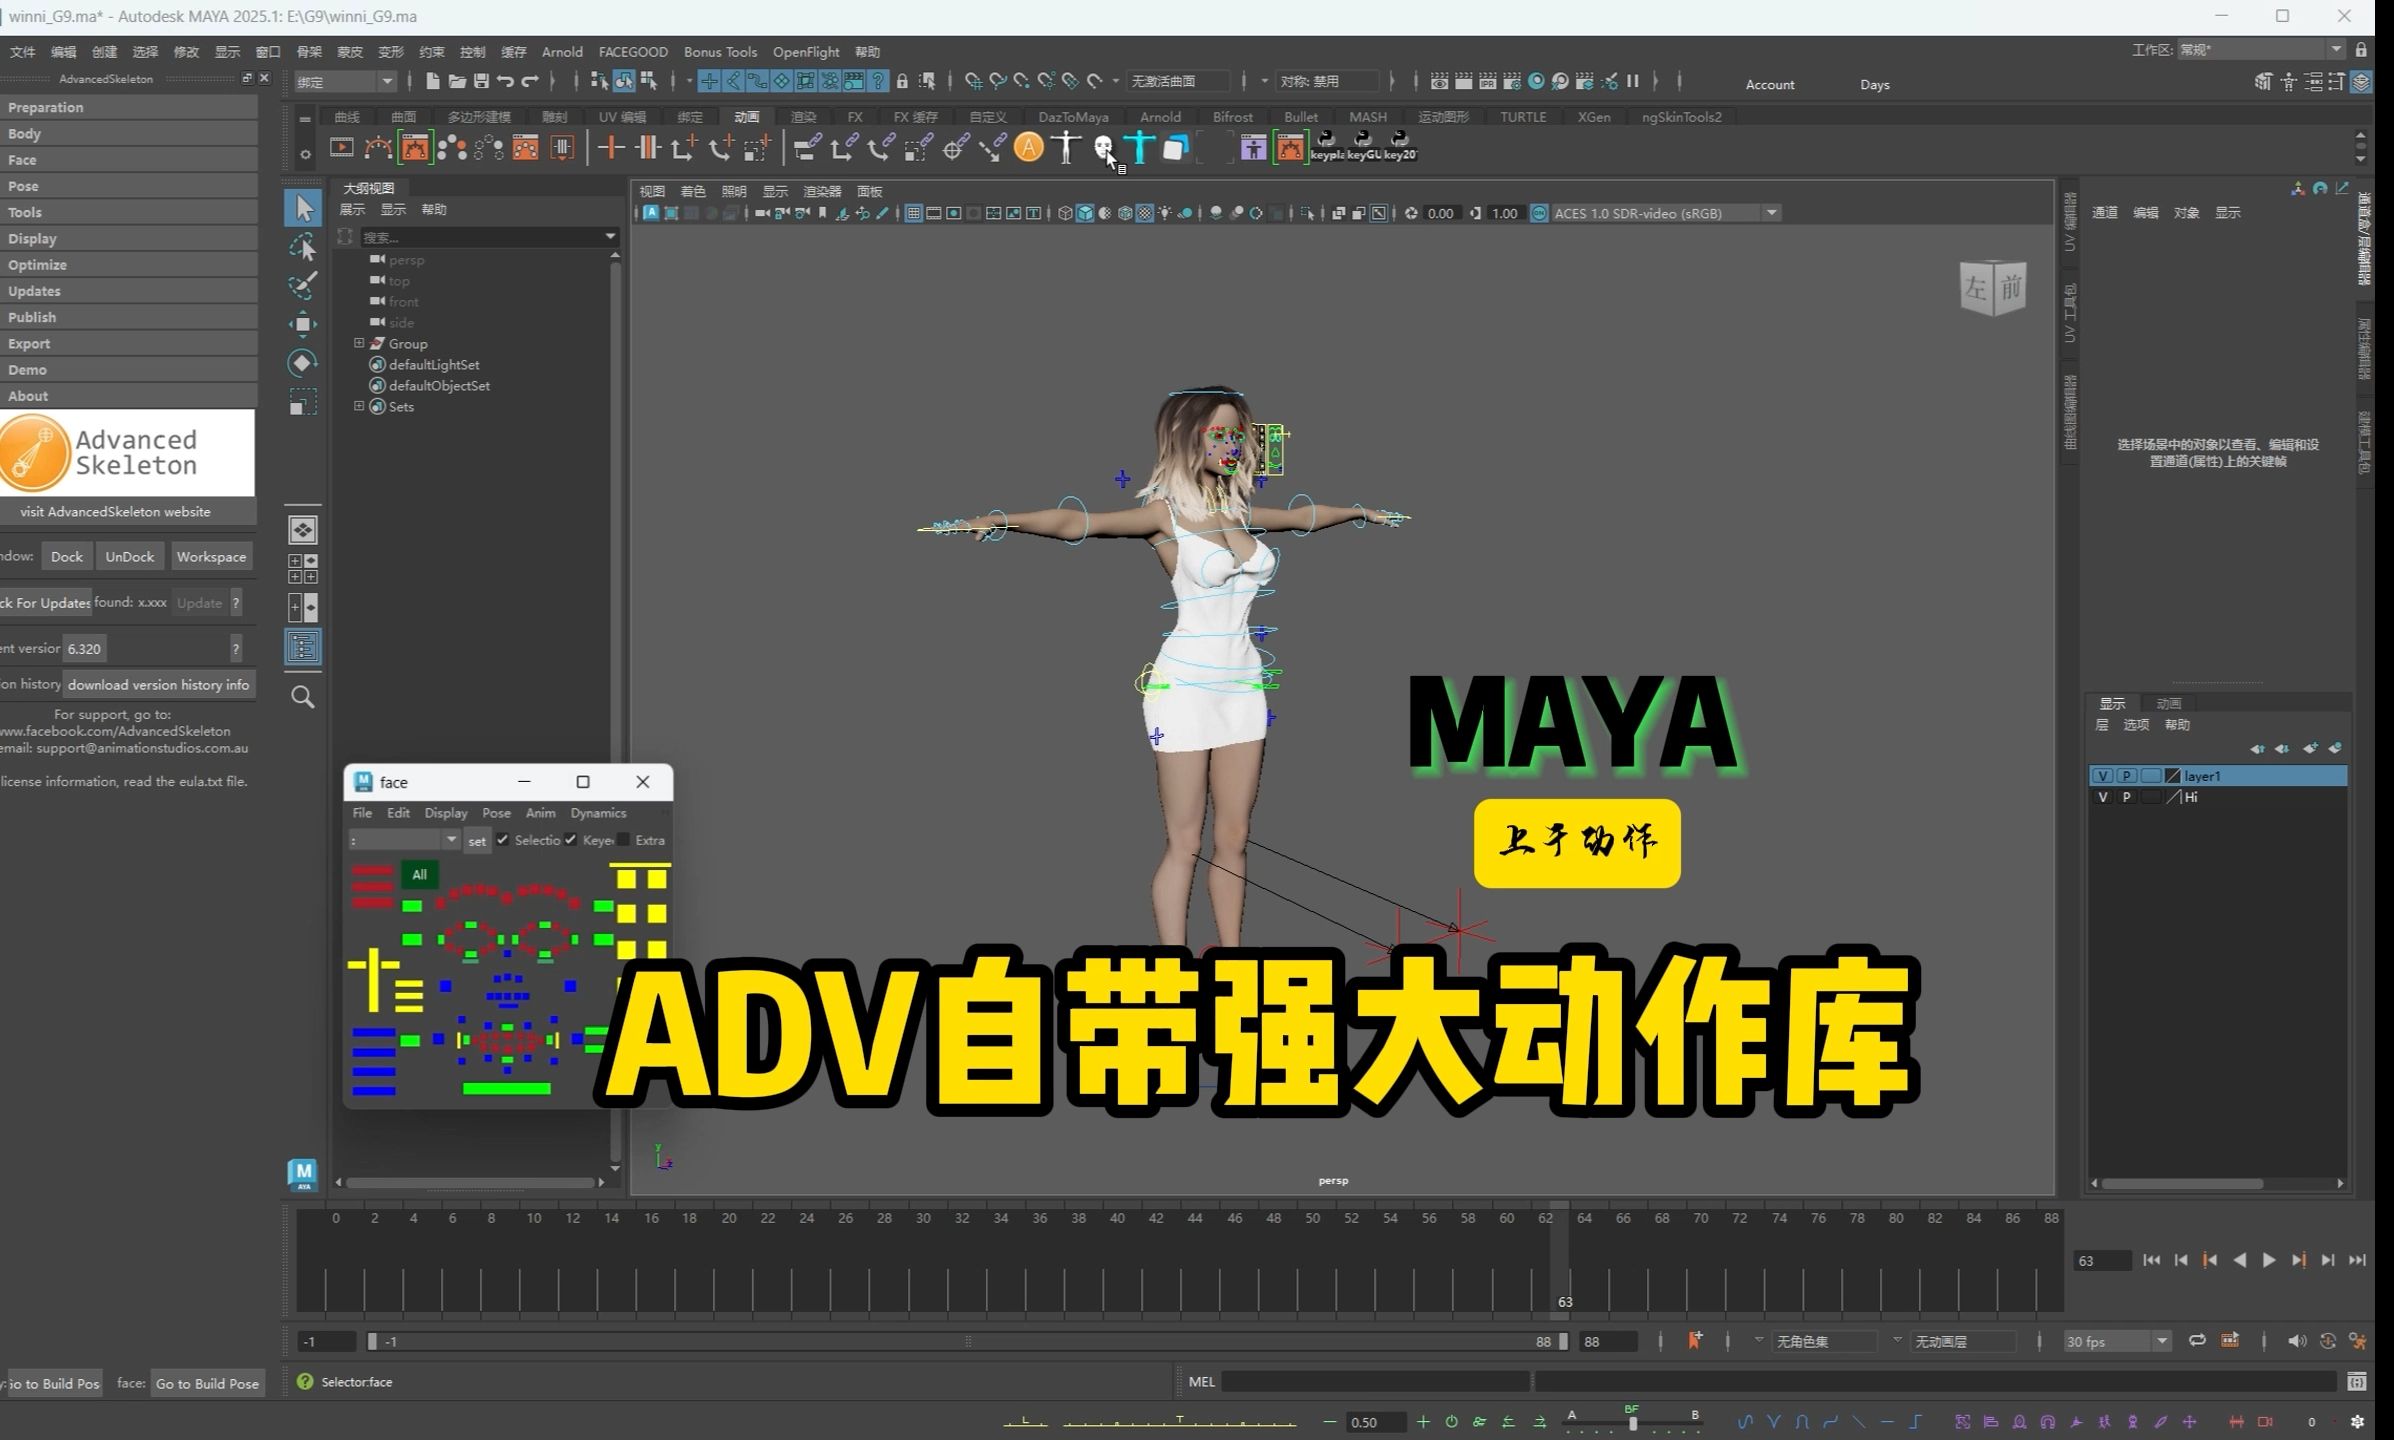Click the New Scene icon in the status line
The height and width of the screenshot is (1440, 2394).
(x=433, y=81)
